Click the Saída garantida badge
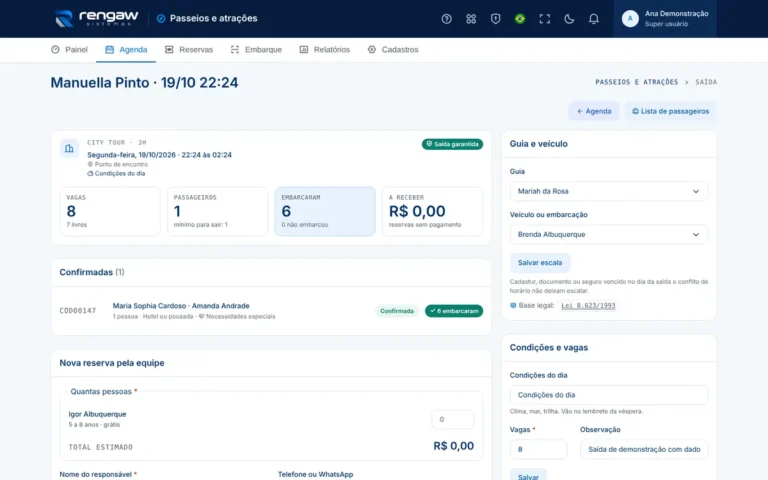The height and width of the screenshot is (480, 768). pos(453,144)
